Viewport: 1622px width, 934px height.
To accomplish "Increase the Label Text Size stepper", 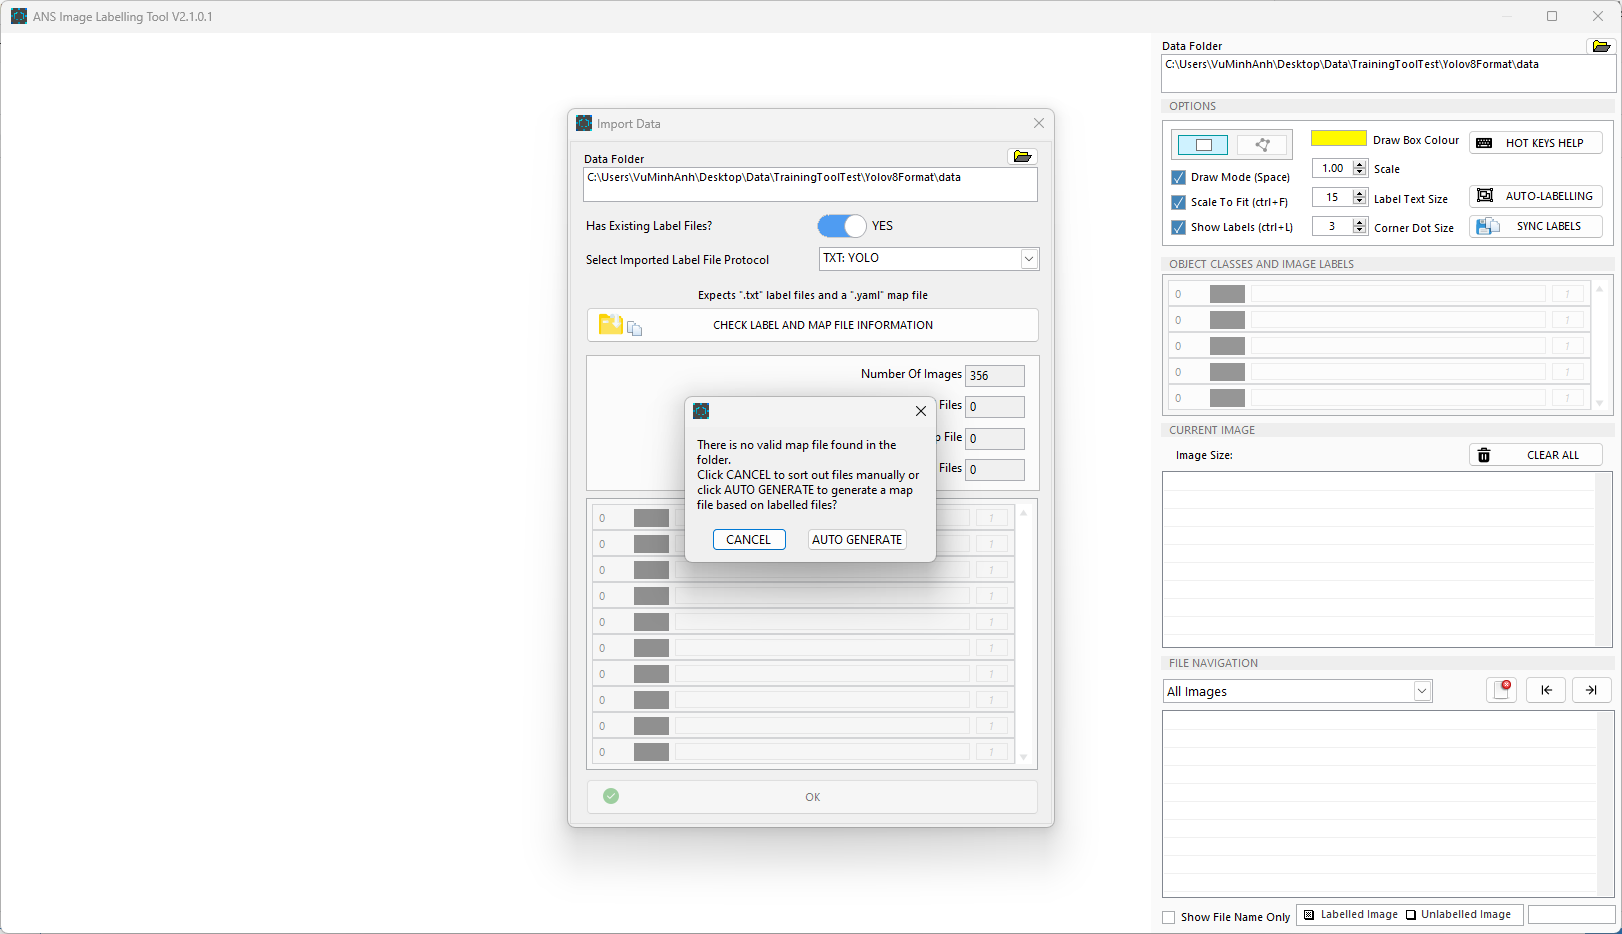I will click(x=1359, y=194).
